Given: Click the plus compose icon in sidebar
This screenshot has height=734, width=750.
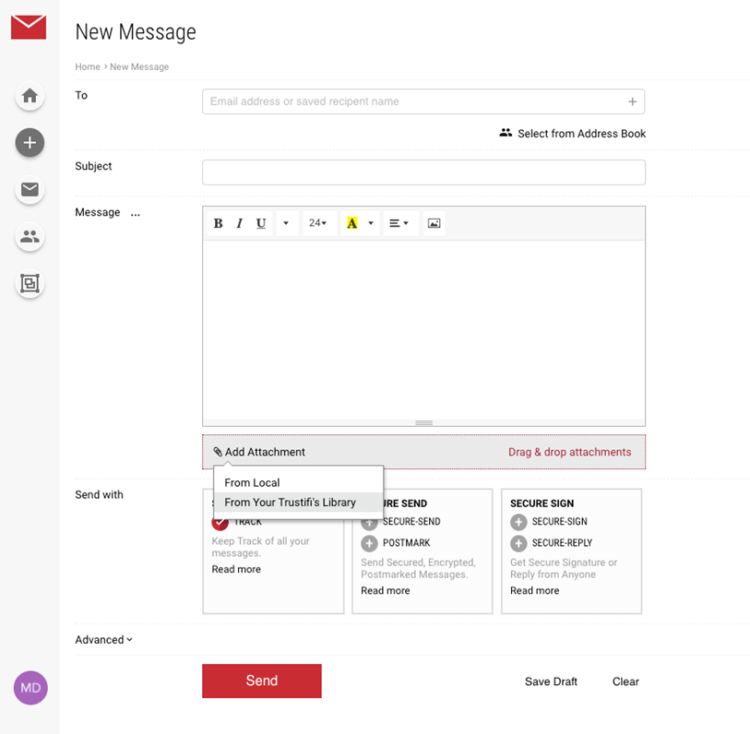Looking at the screenshot, I should pos(30,143).
